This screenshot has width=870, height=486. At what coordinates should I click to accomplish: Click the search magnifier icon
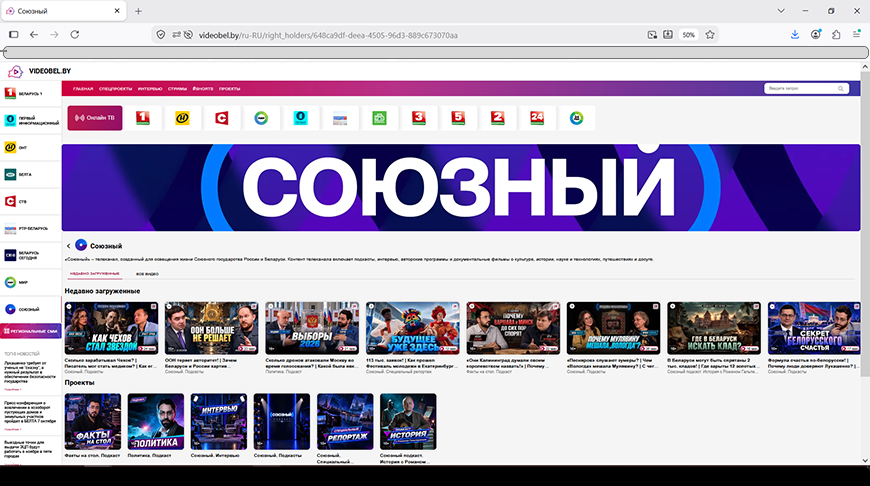[841, 88]
